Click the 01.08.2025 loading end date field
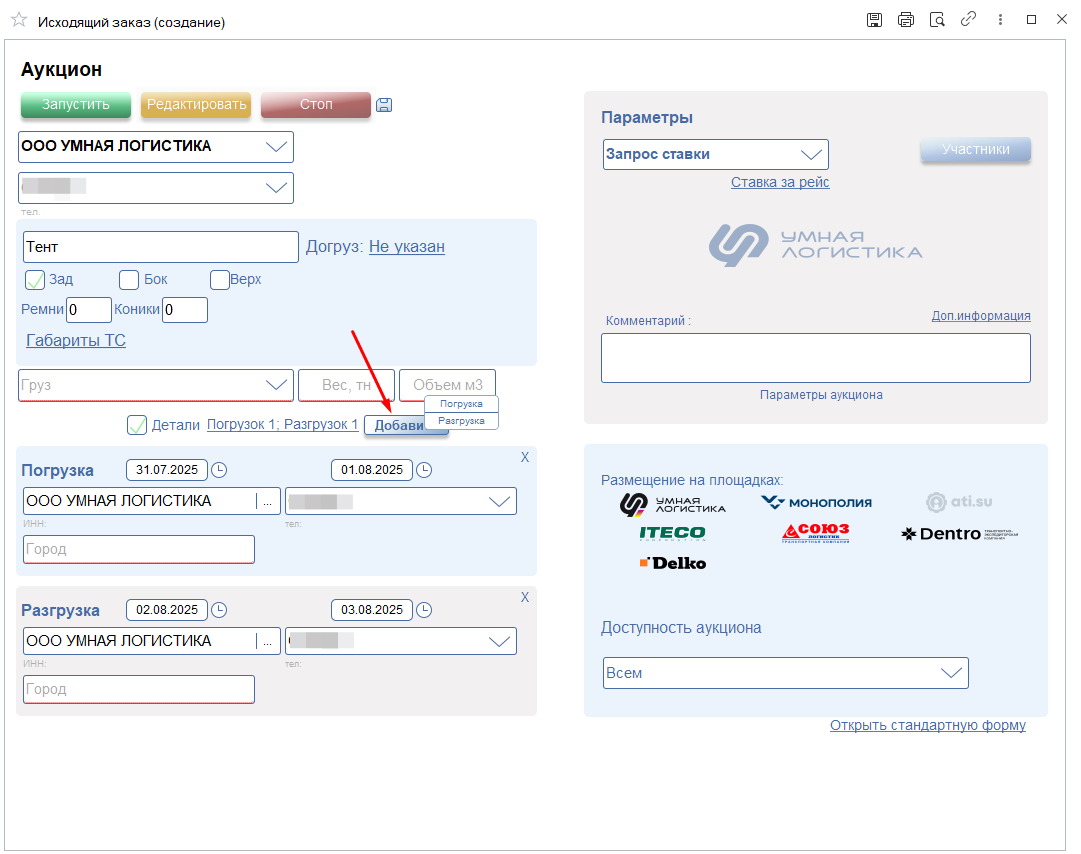Viewport: 1081px width, 854px height. point(372,470)
